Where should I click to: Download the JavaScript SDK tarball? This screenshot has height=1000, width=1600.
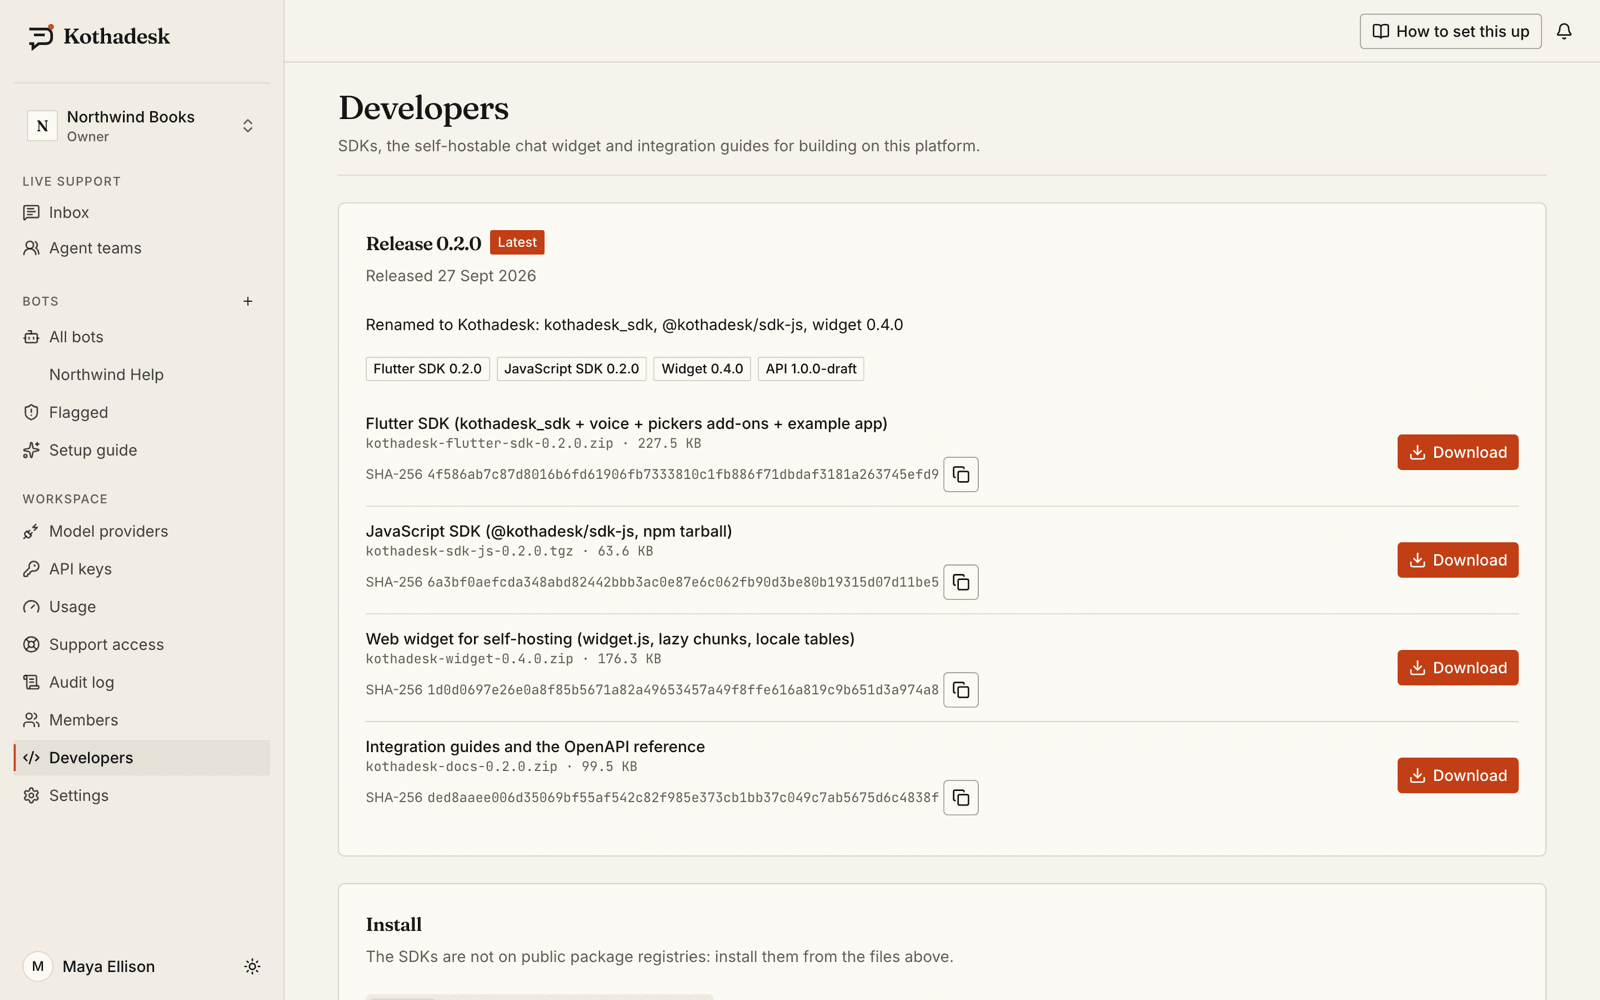click(1457, 560)
